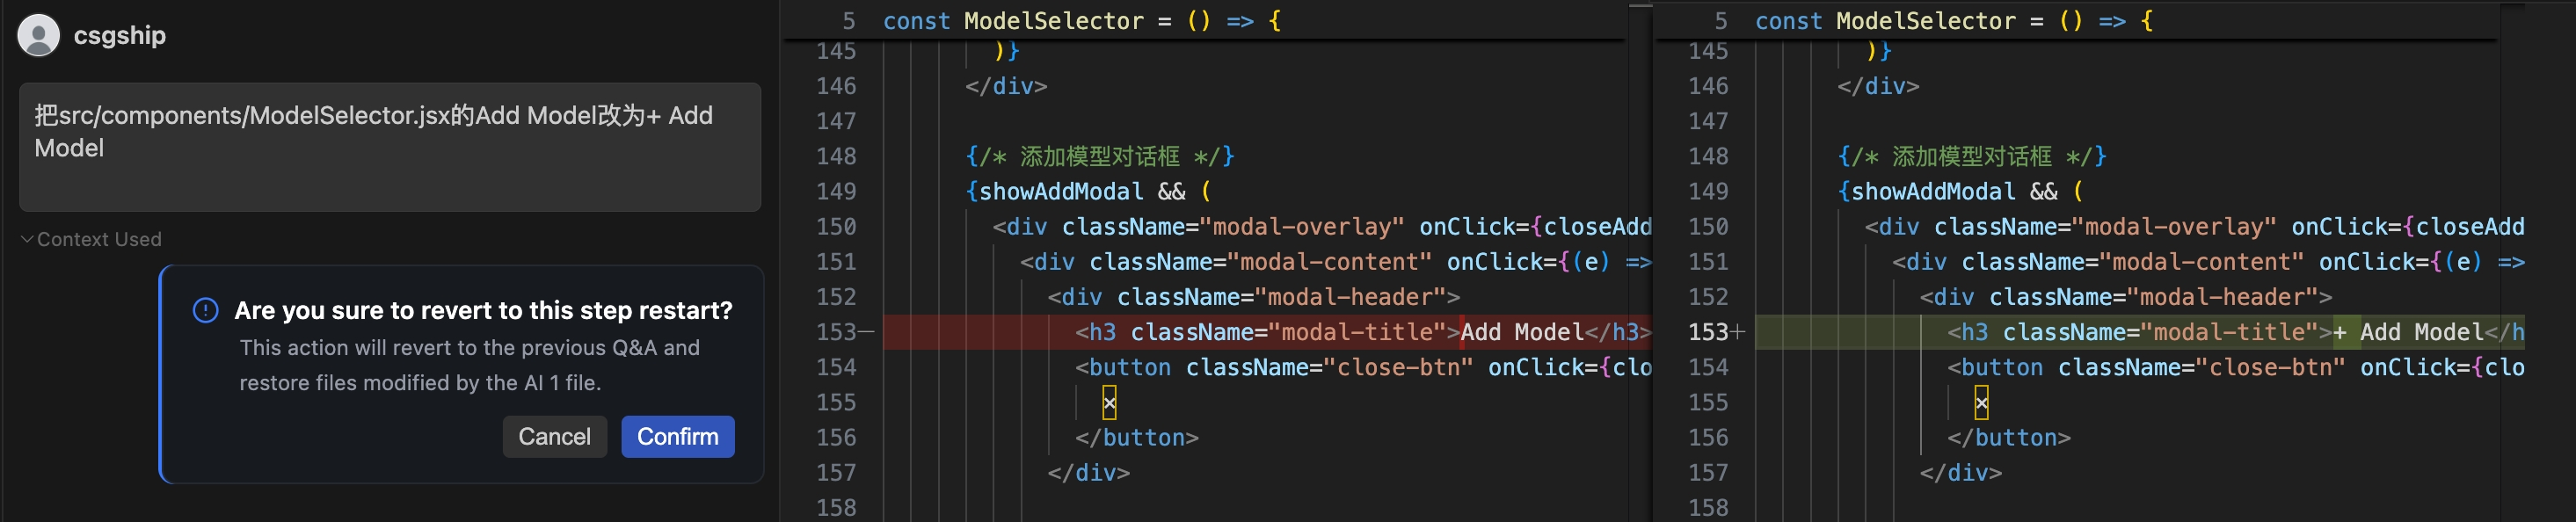Click line number 150 in the left pane
Screen dimensions: 2576x522
pos(836,227)
